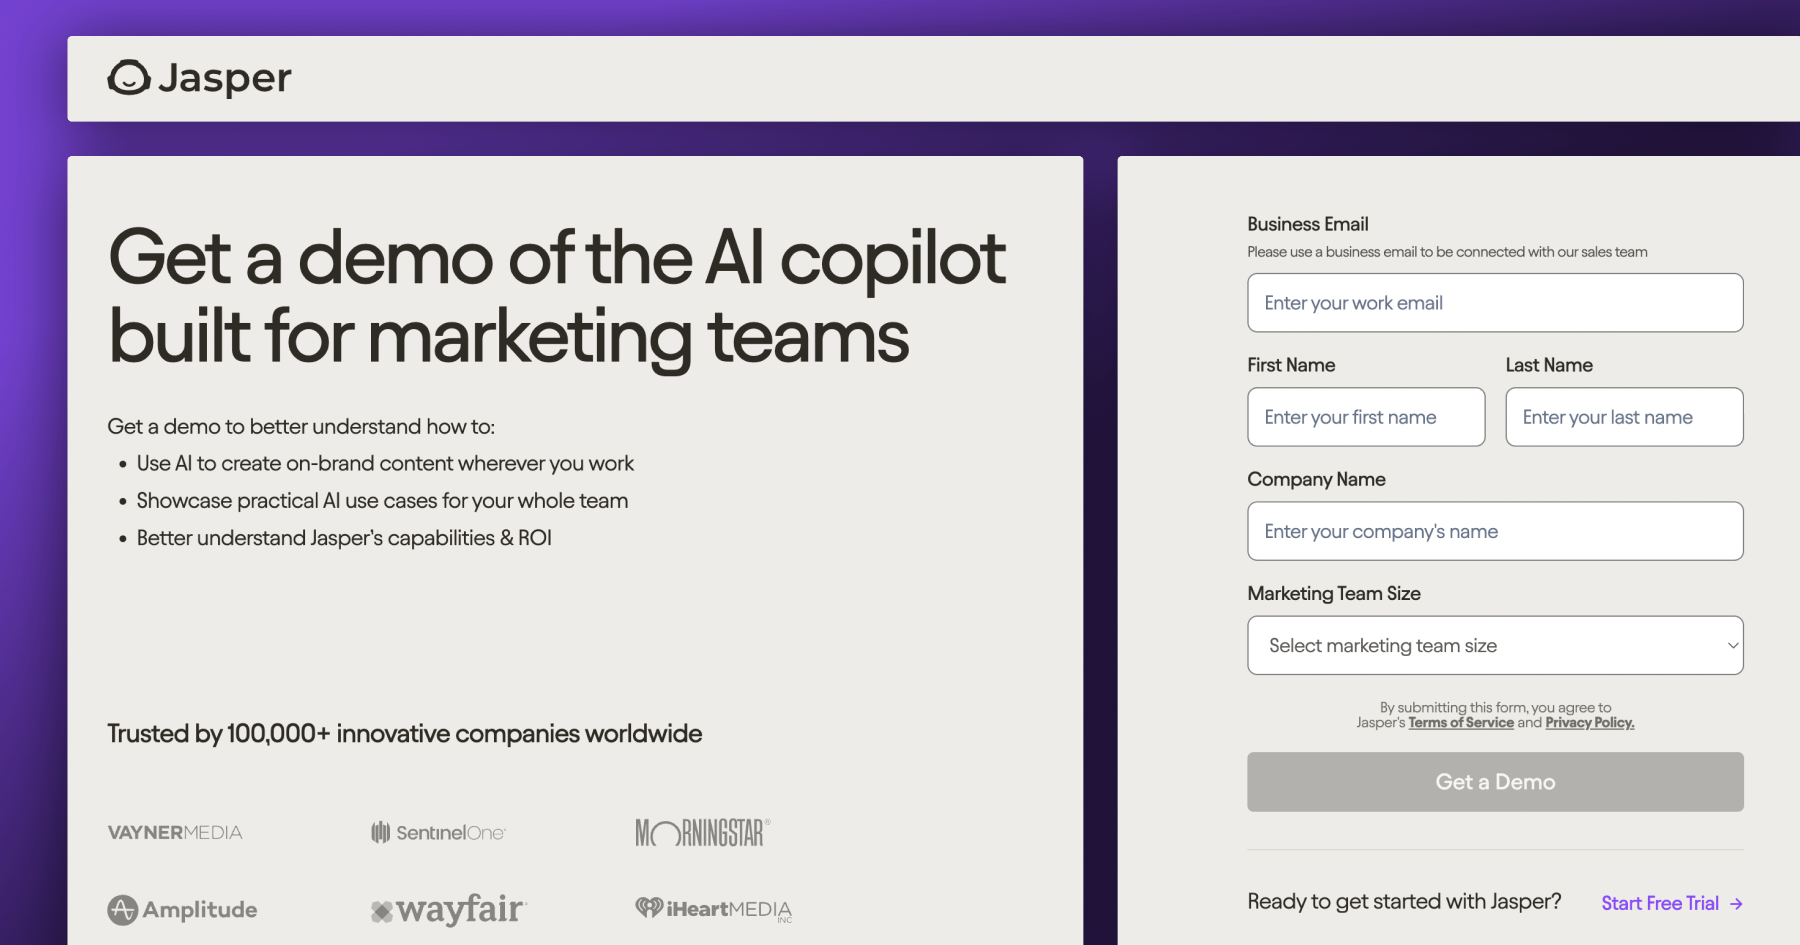Click the Morningstar logo
Screen dimensions: 1800x945
coord(702,831)
